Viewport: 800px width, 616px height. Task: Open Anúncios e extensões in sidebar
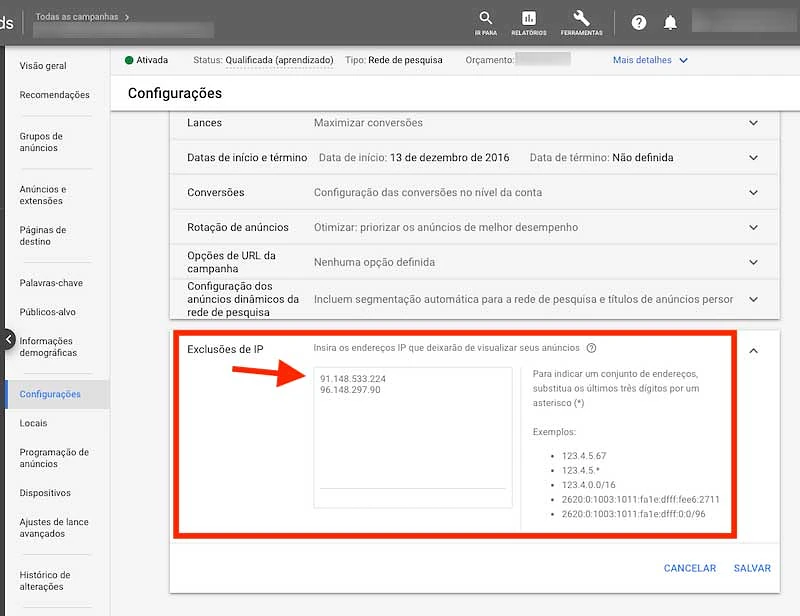point(43,195)
